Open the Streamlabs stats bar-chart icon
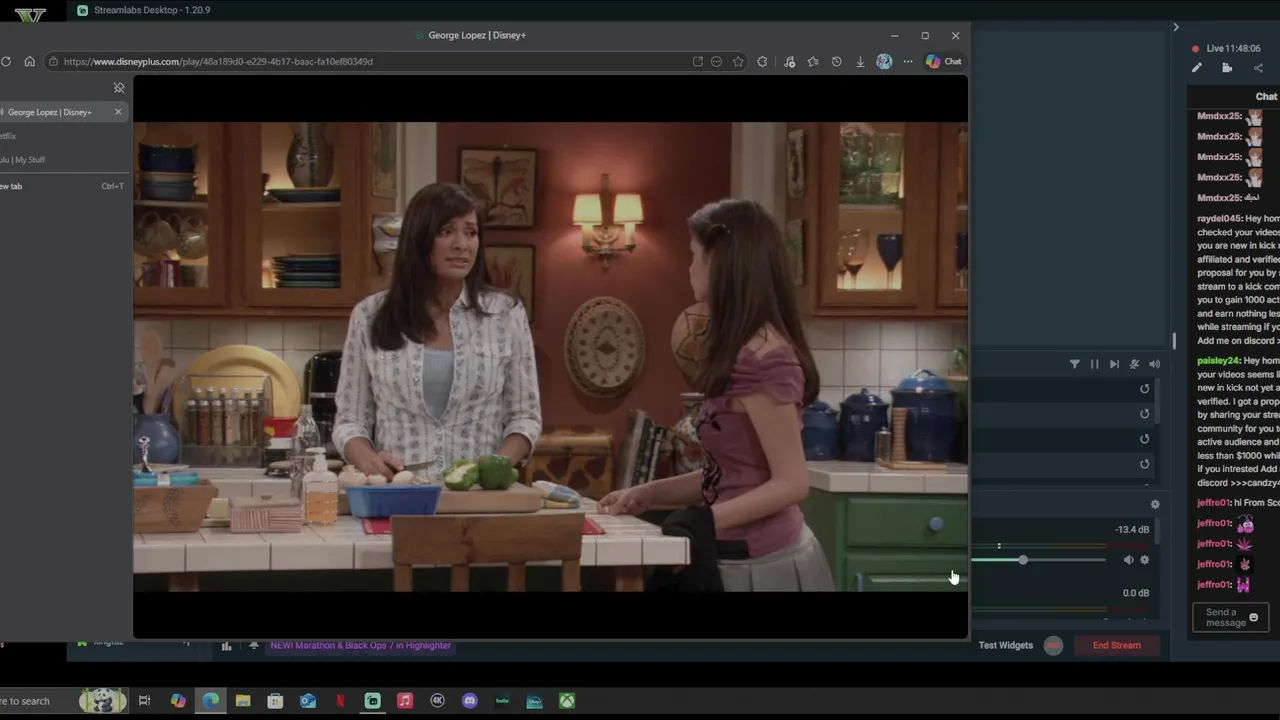Viewport: 1280px width, 720px height. (227, 646)
